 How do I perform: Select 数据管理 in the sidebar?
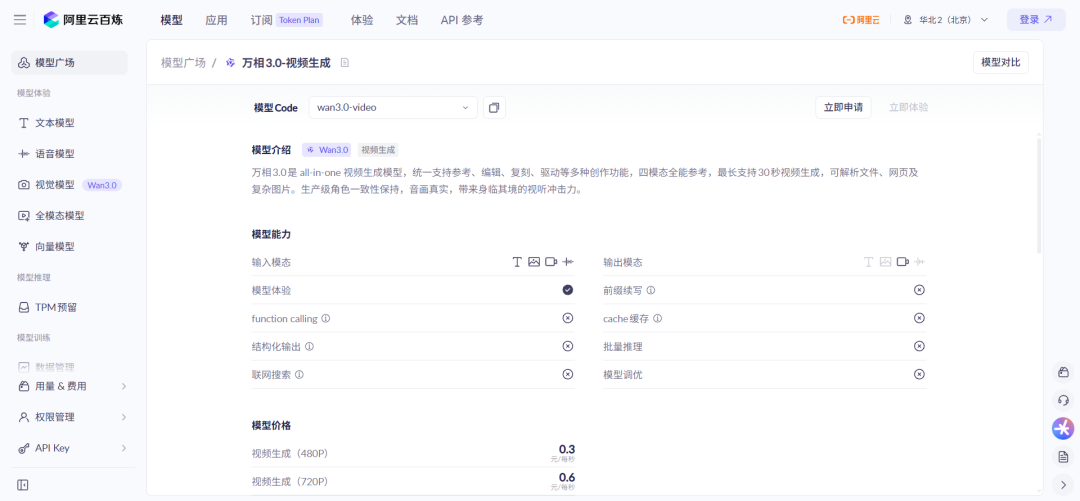click(x=70, y=367)
